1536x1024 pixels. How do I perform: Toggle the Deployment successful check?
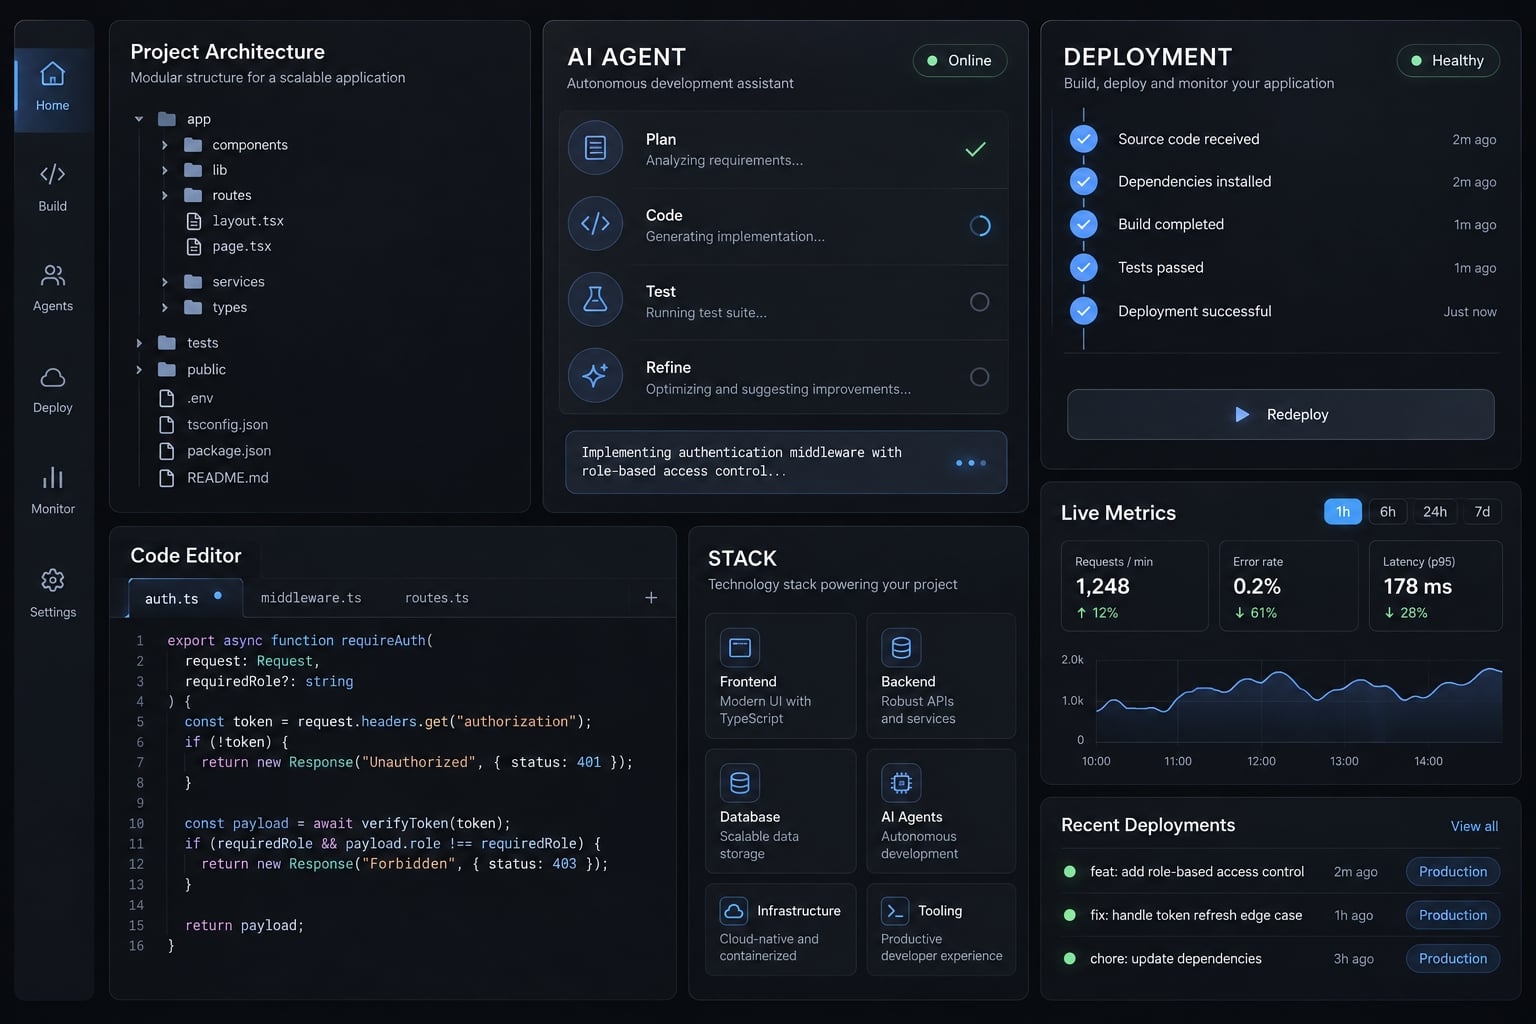tap(1084, 311)
